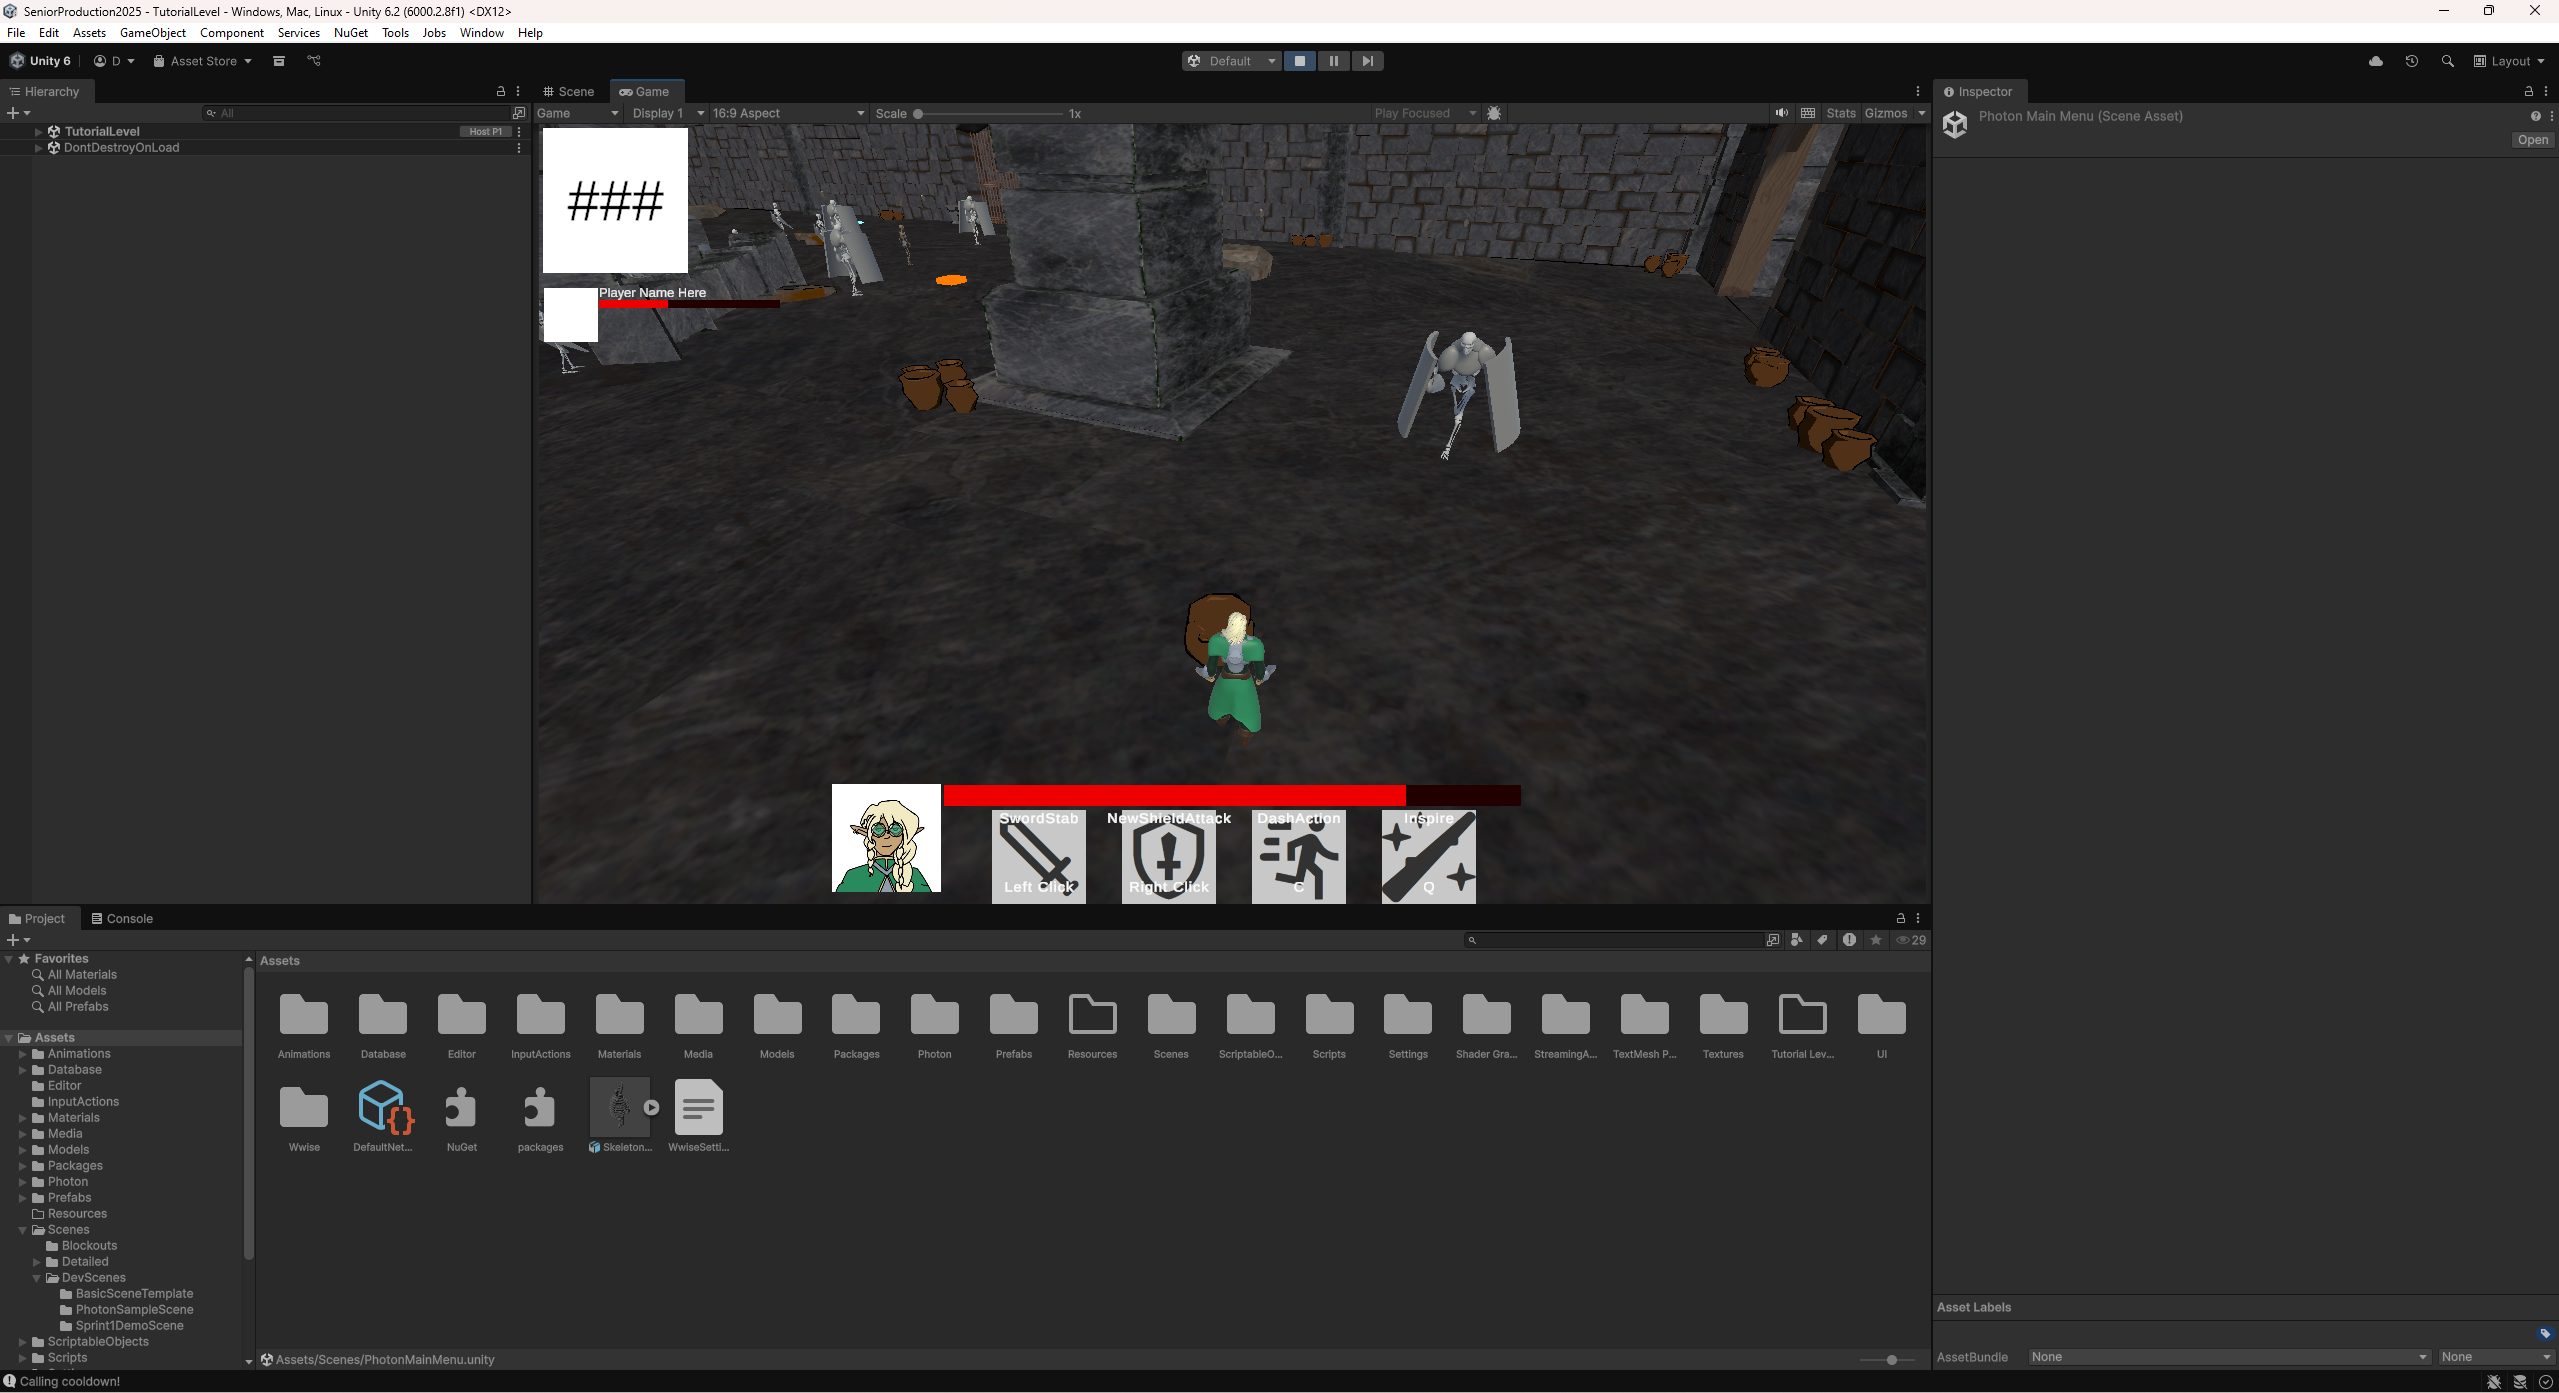This screenshot has height=1393, width=2559.
Task: Click the global search magnifier icon
Action: pos(2447,61)
